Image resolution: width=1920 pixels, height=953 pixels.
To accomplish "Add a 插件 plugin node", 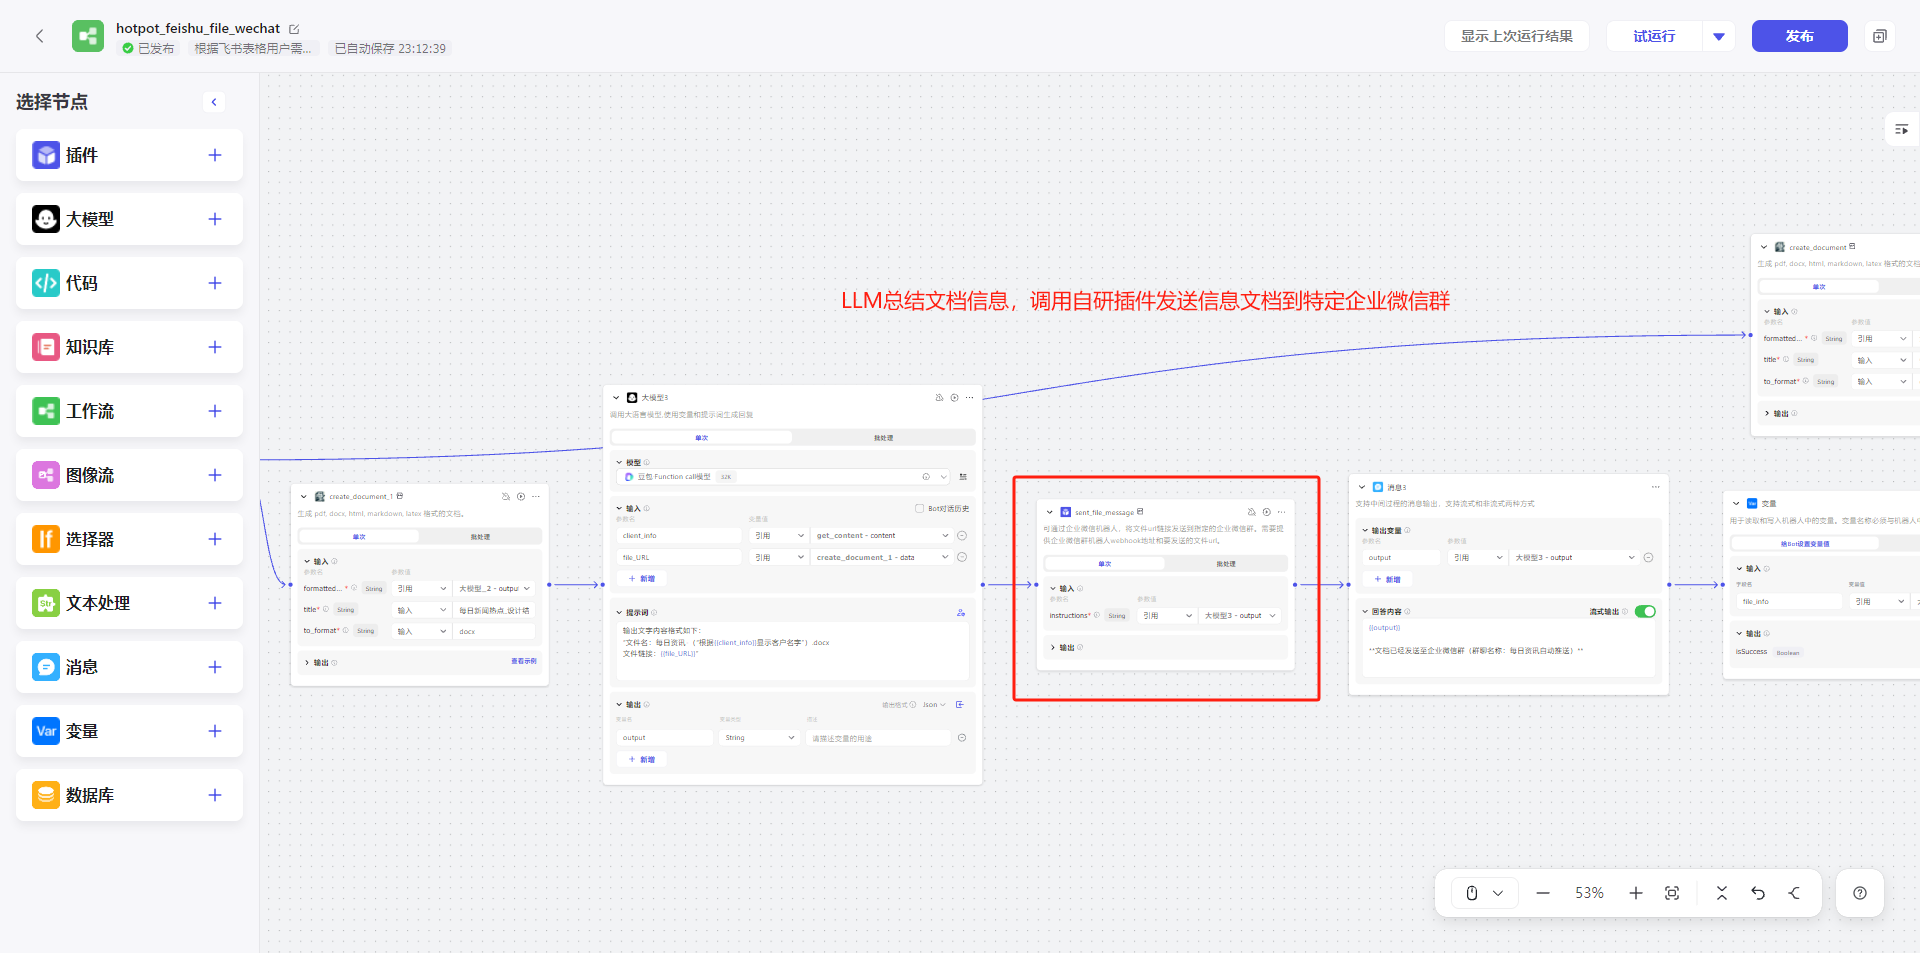I will (214, 155).
